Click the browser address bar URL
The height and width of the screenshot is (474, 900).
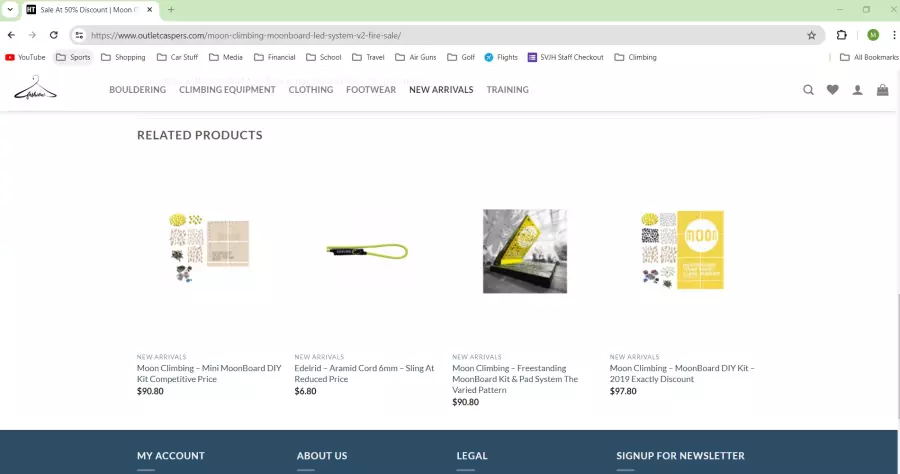[x=246, y=36]
